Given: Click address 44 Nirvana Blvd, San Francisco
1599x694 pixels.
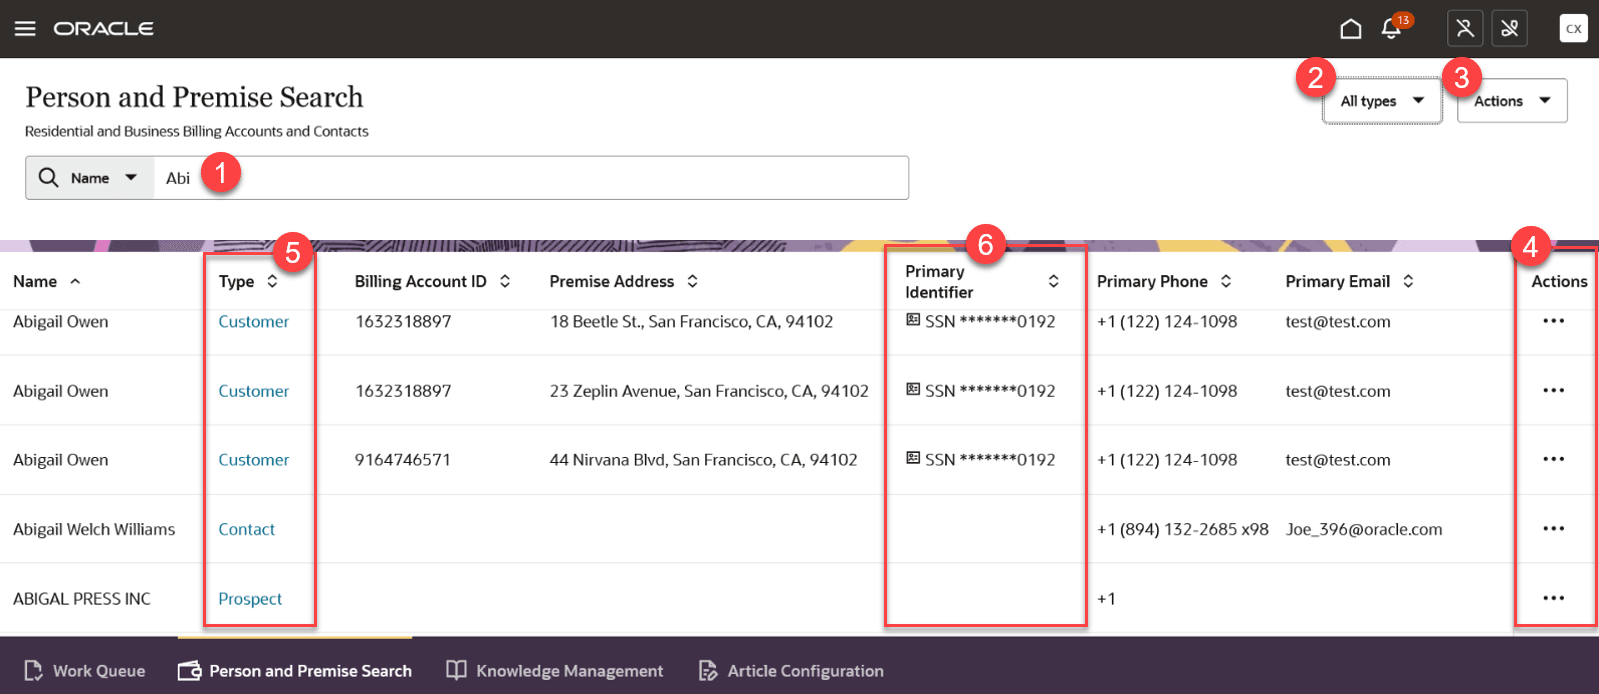Looking at the screenshot, I should 703,460.
